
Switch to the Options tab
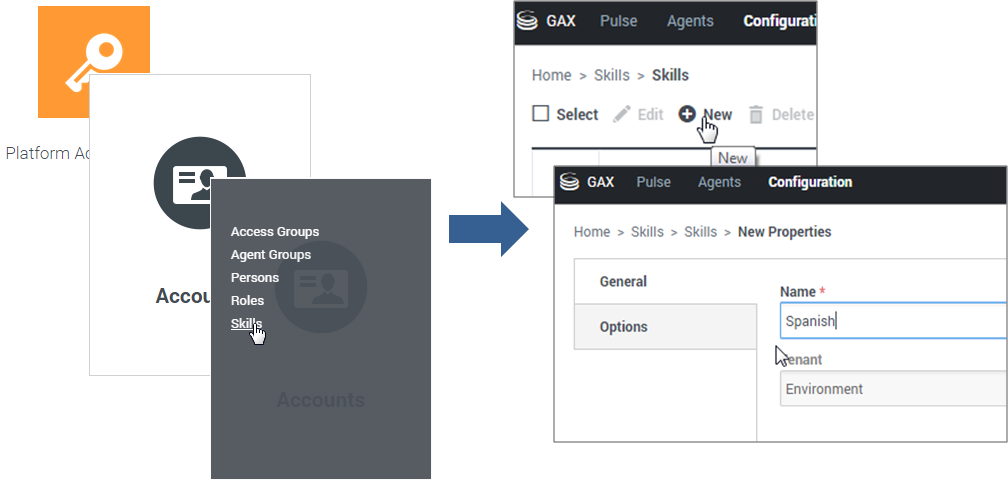pos(624,327)
